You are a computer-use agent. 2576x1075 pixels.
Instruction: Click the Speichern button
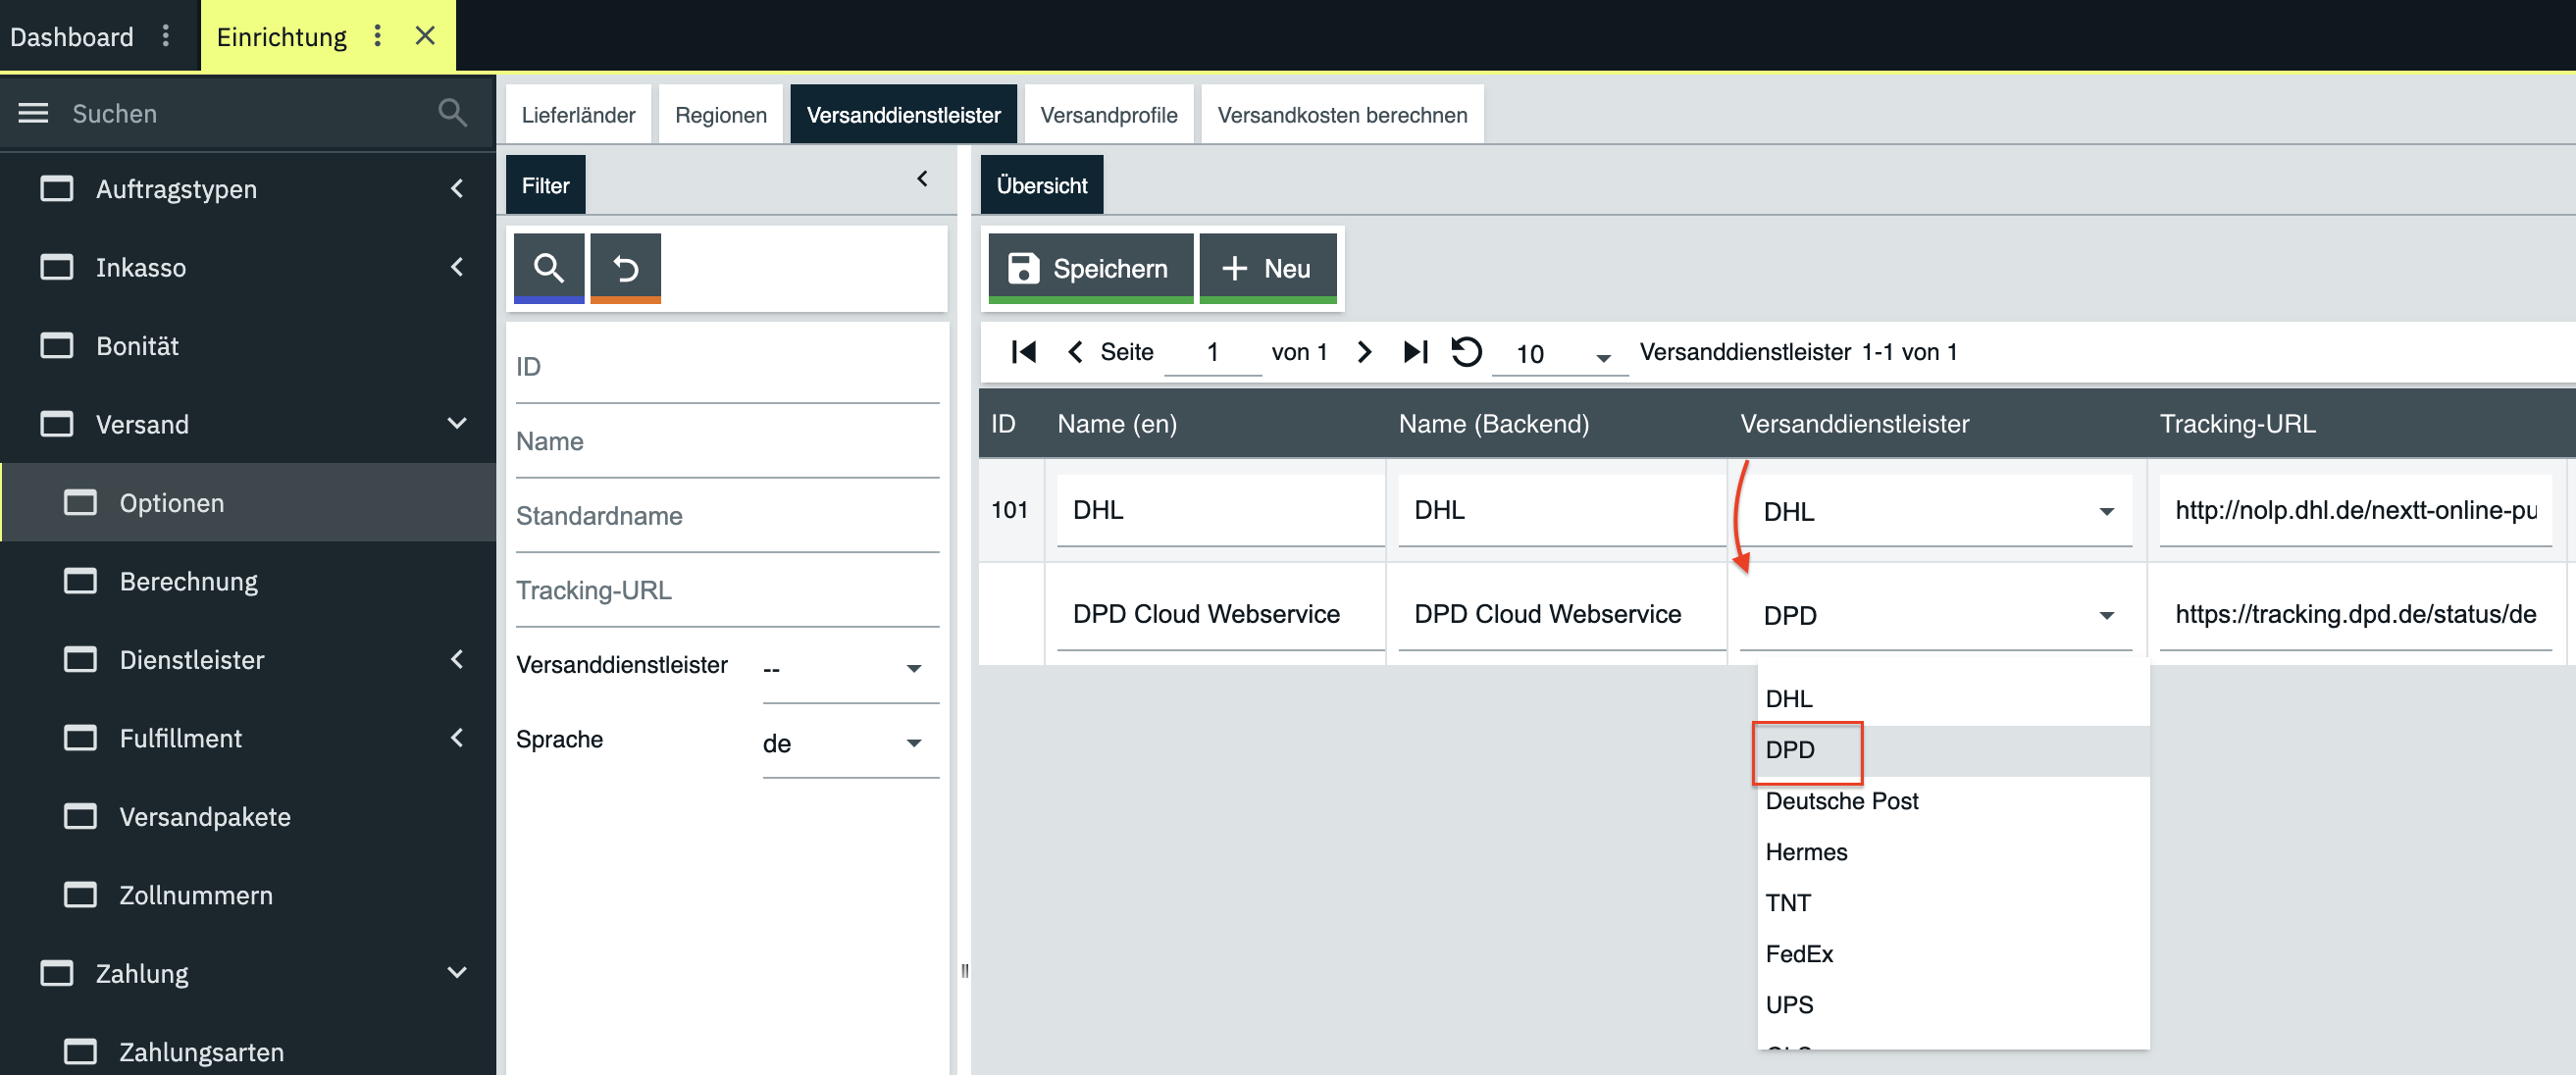[1090, 268]
